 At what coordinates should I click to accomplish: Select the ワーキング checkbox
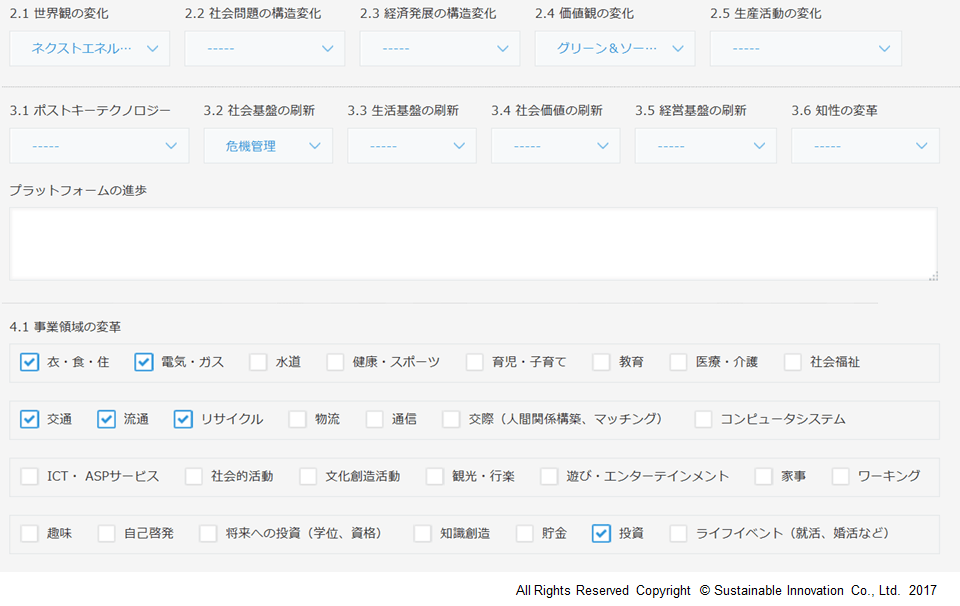pos(841,476)
